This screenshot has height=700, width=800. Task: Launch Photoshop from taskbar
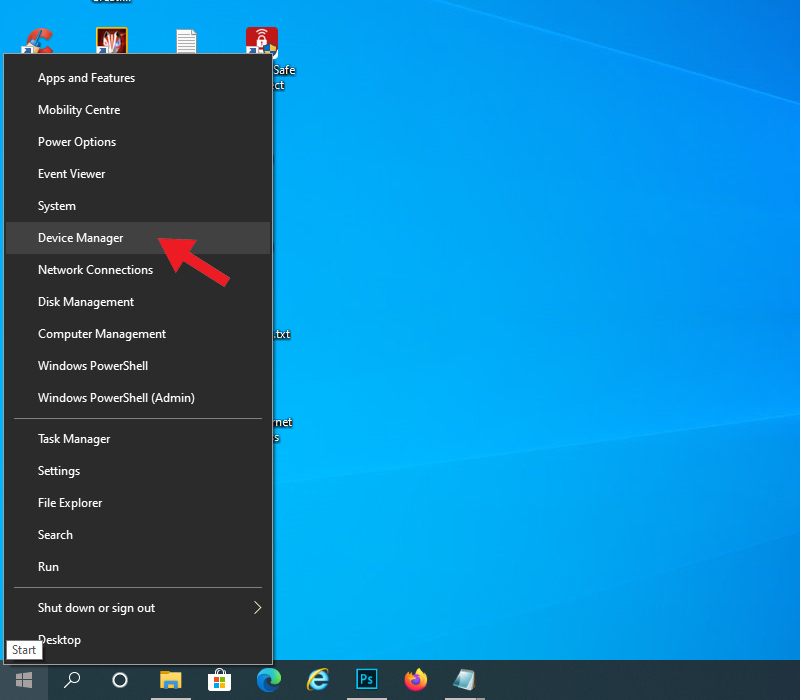(366, 680)
